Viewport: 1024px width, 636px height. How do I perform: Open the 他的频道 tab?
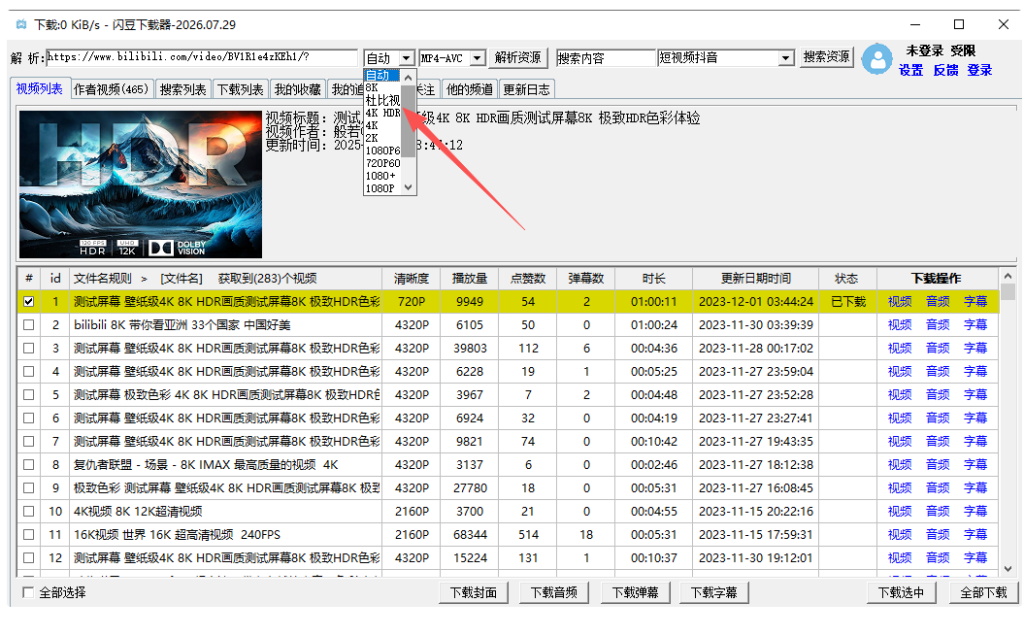pyautogui.click(x=470, y=89)
